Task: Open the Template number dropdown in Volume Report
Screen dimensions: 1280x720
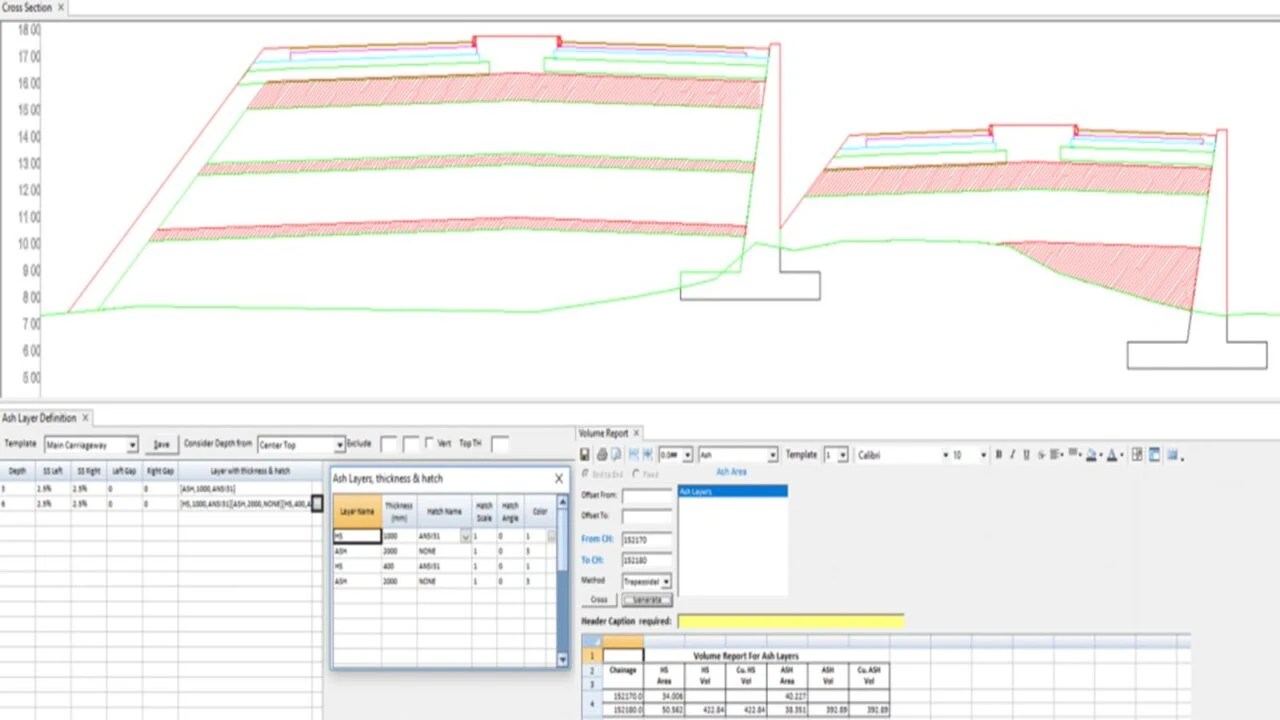Action: coord(843,455)
